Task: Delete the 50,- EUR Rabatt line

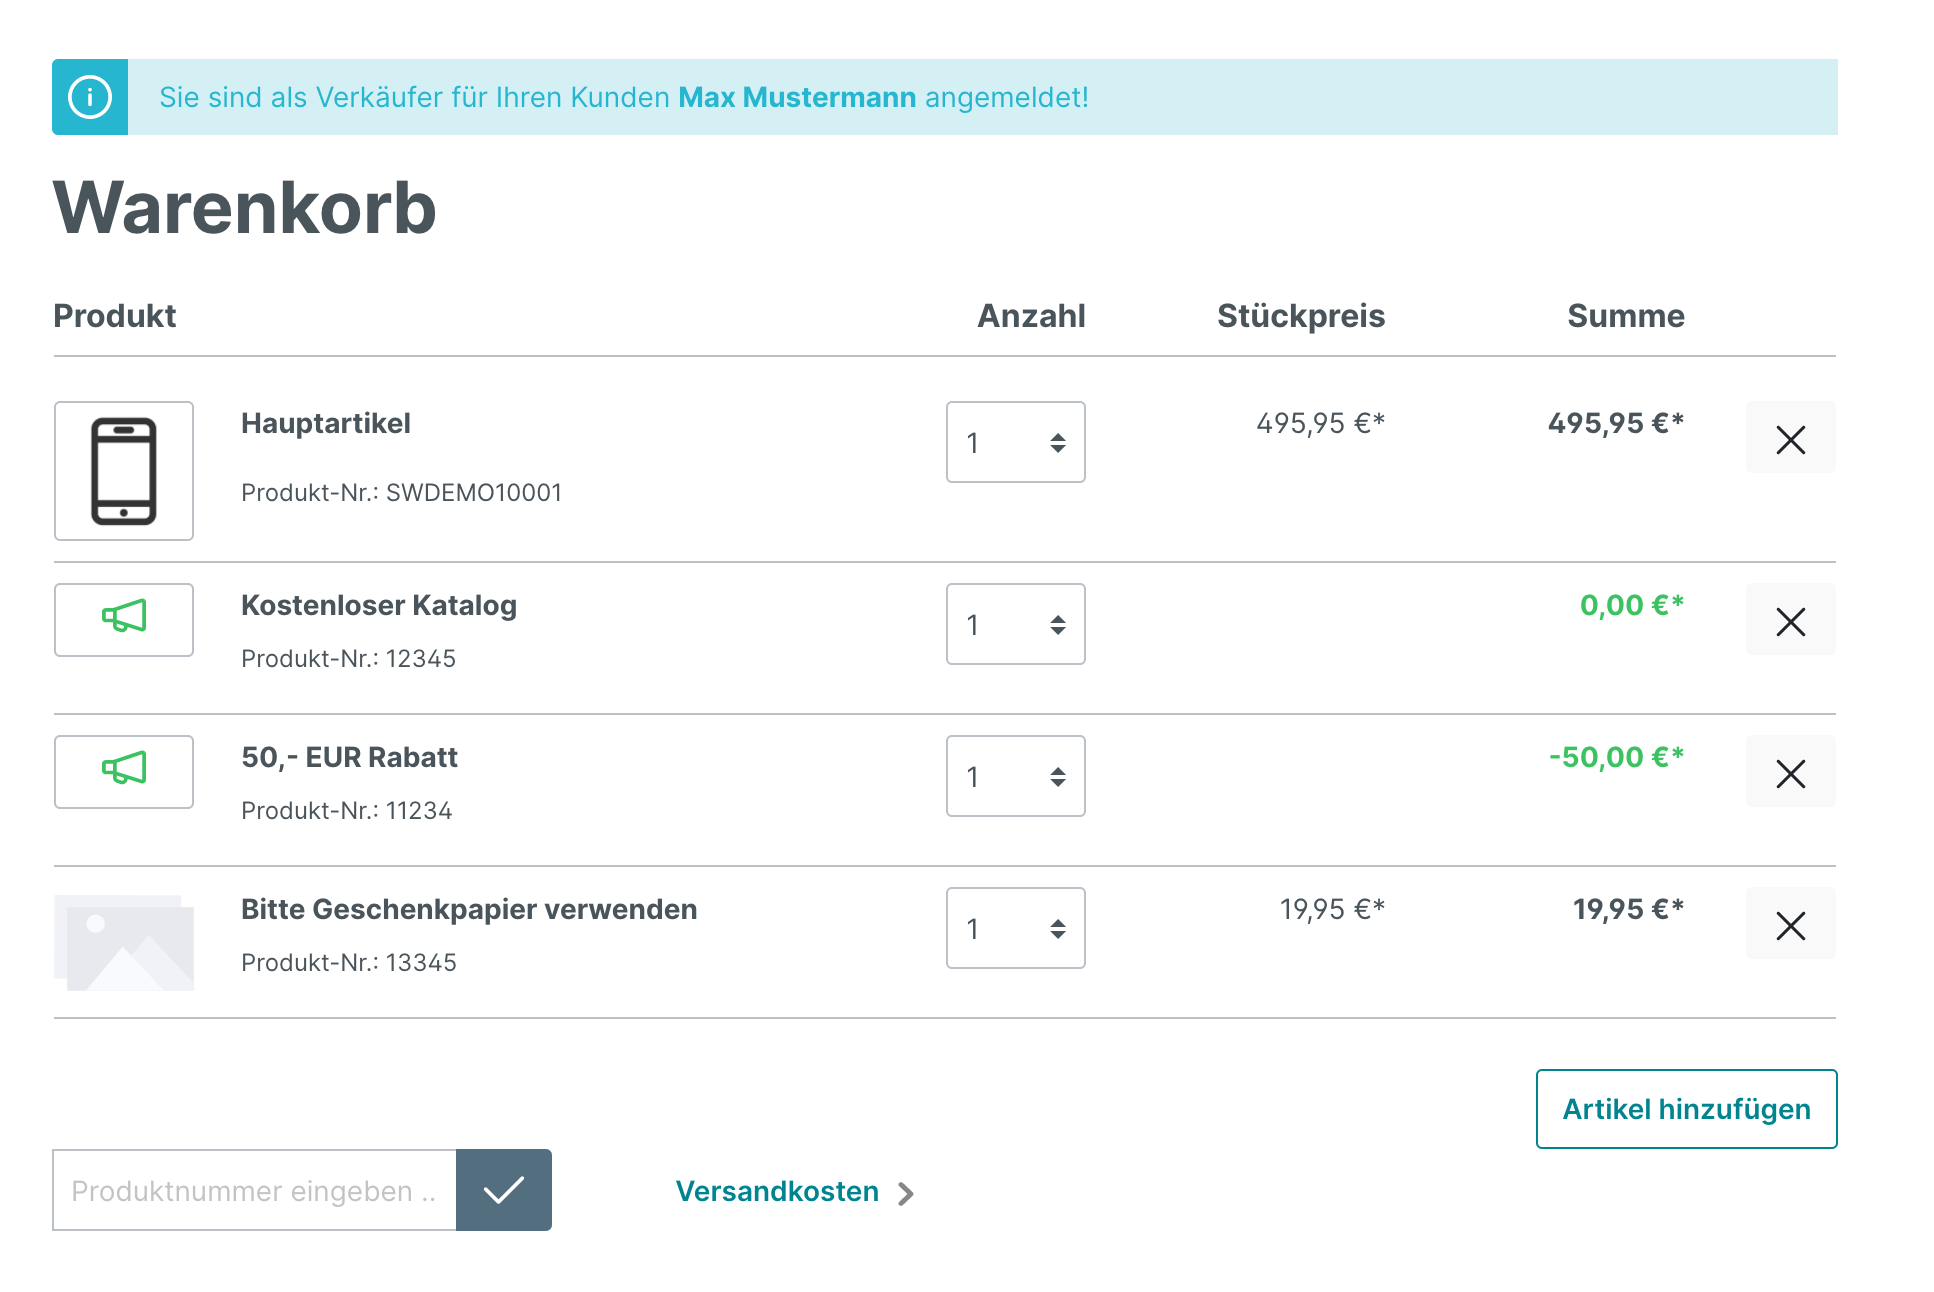Action: coord(1790,772)
